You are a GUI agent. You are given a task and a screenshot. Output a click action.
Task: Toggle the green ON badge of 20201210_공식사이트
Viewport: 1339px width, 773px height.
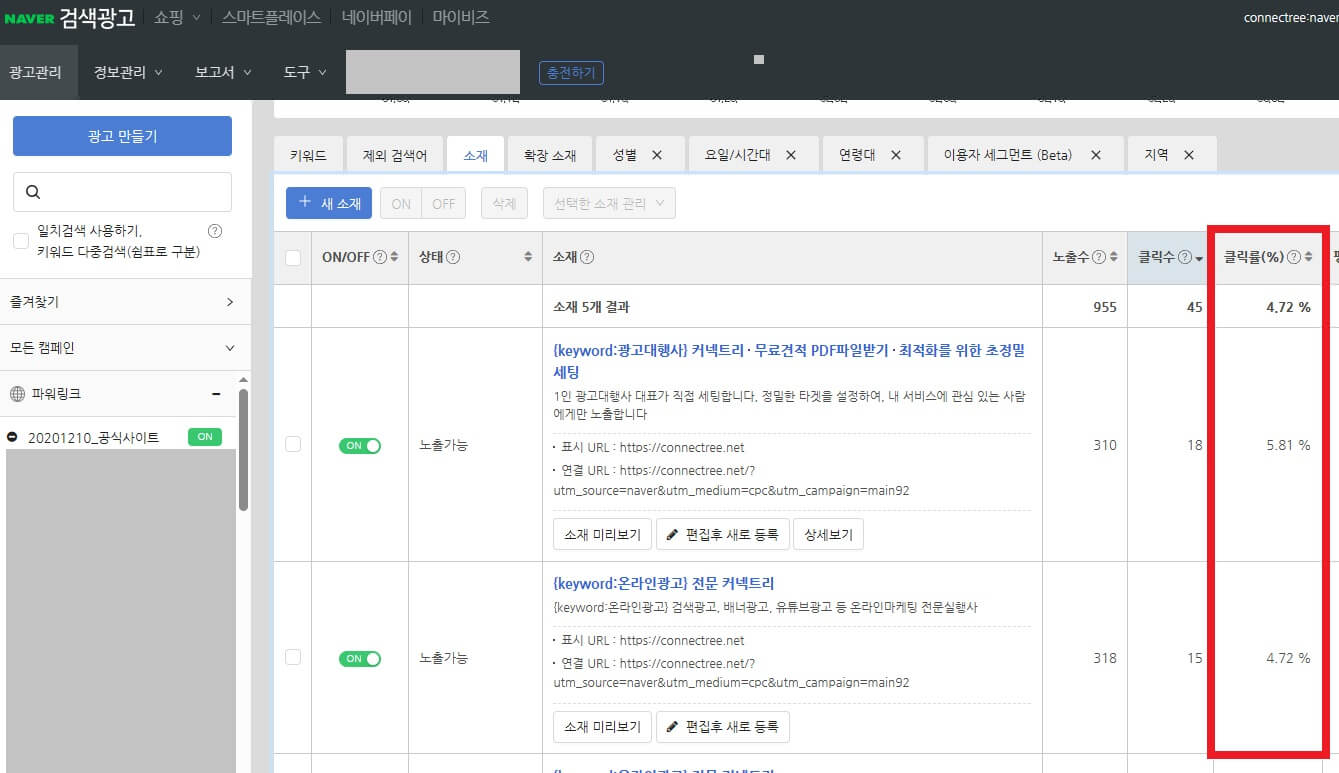205,437
